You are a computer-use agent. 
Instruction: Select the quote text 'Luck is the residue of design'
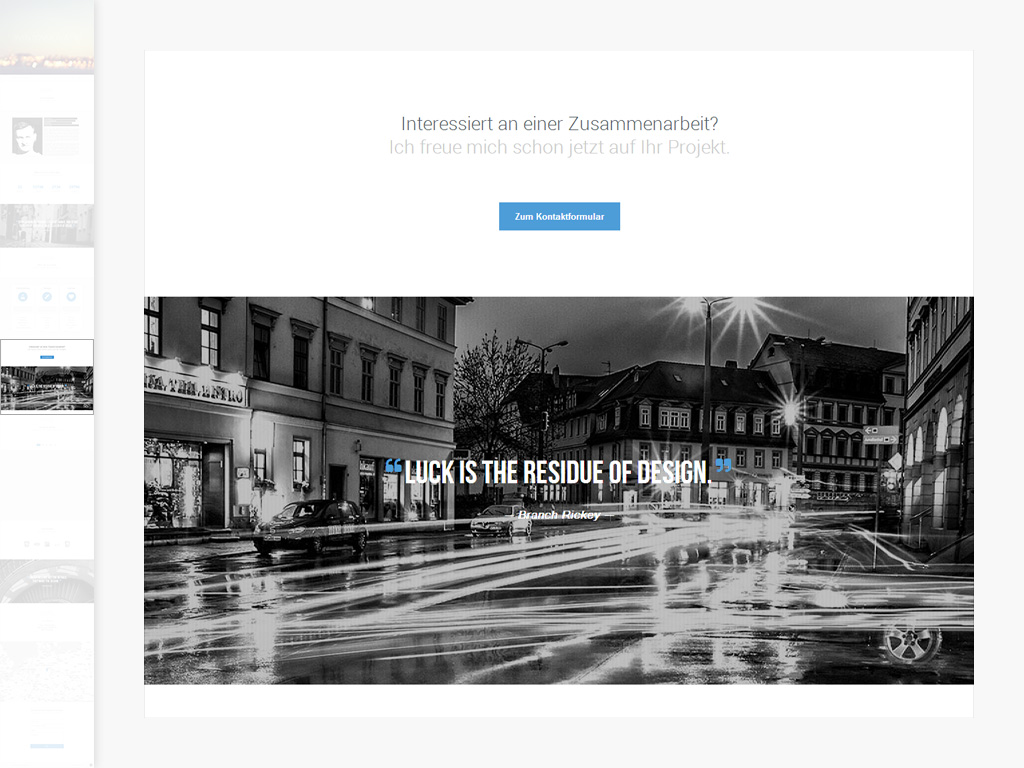click(x=558, y=473)
